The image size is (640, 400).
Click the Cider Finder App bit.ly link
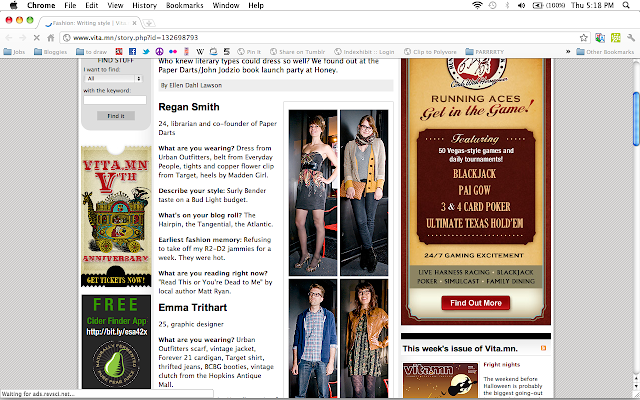117,332
